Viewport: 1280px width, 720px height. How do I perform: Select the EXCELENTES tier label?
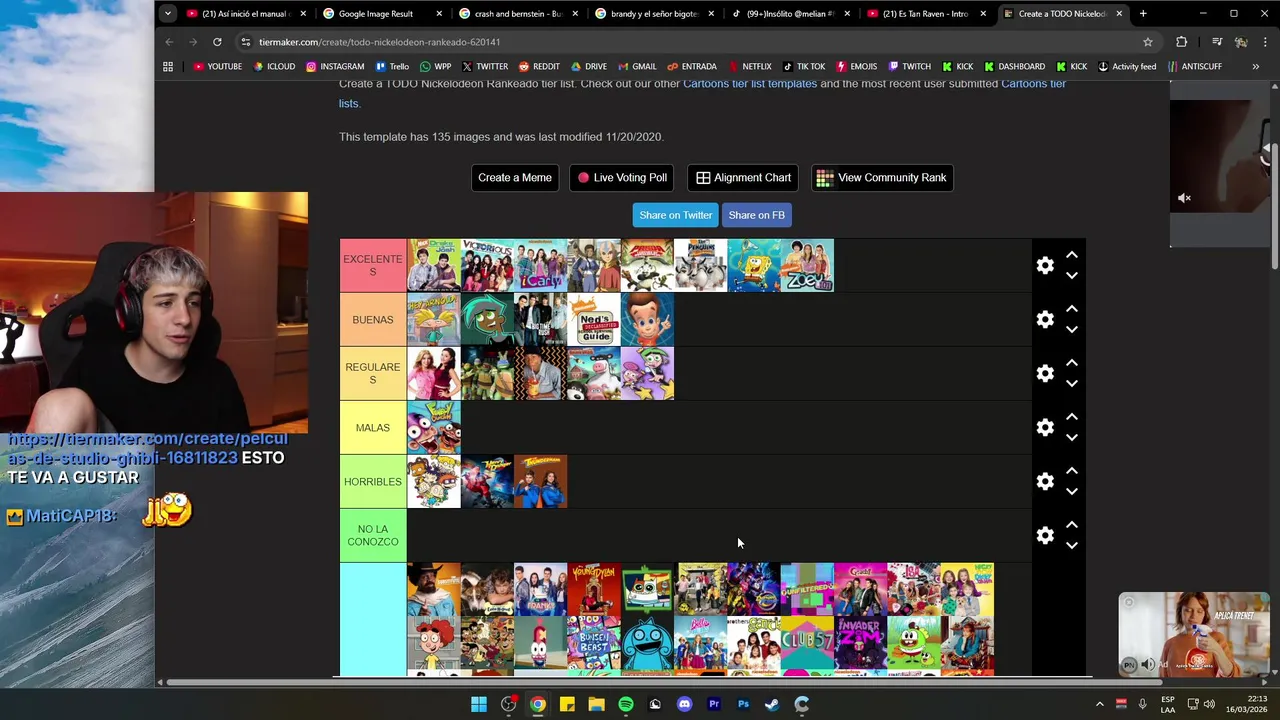tap(373, 265)
